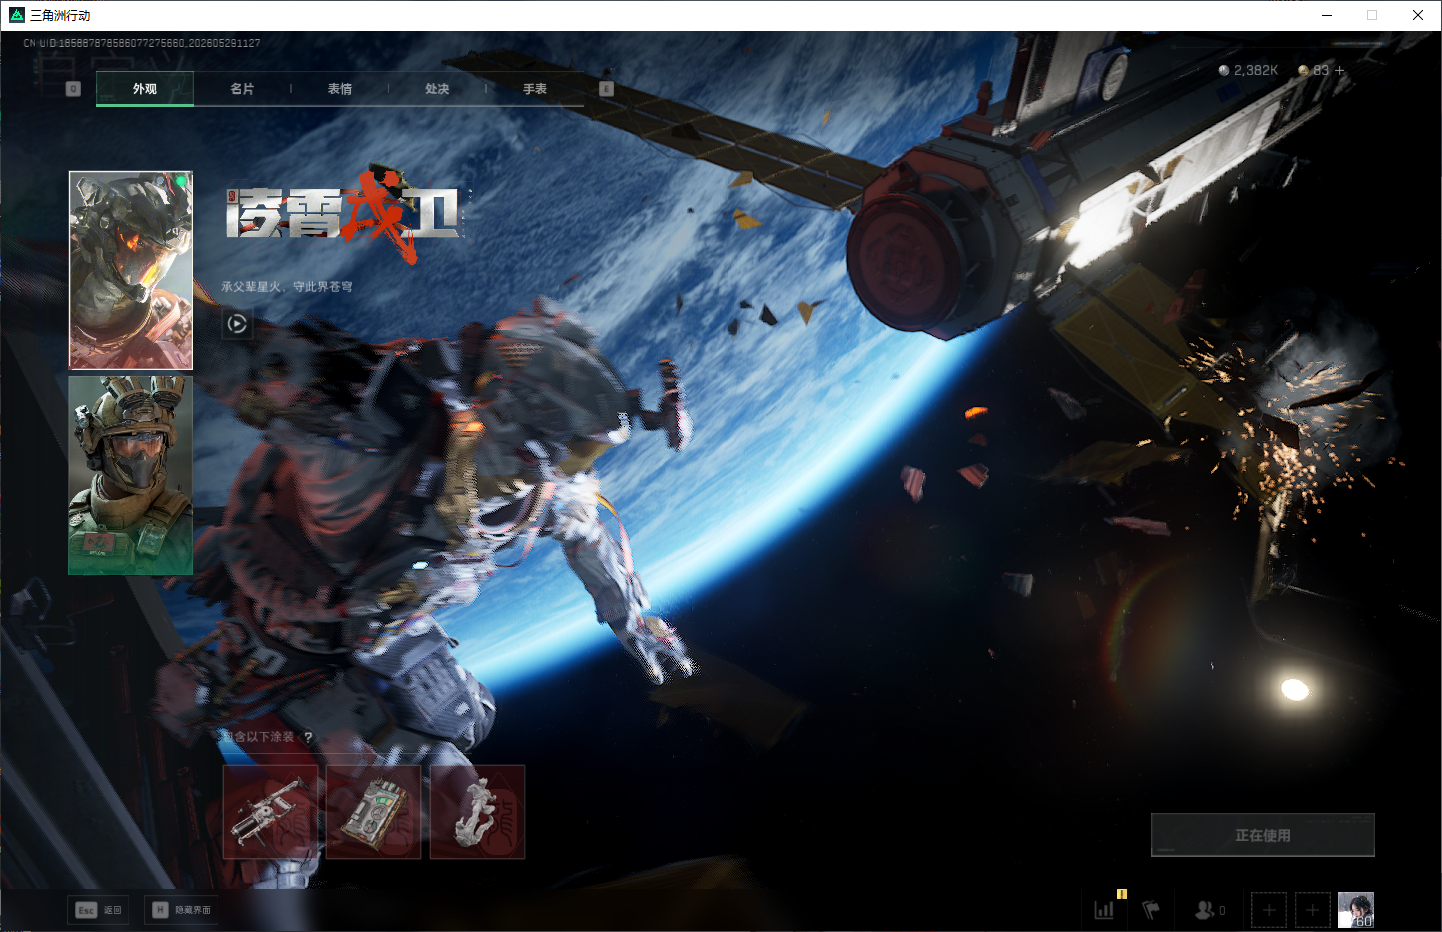Click the 2,382K currency balance
The image size is (1442, 932).
coord(1256,70)
